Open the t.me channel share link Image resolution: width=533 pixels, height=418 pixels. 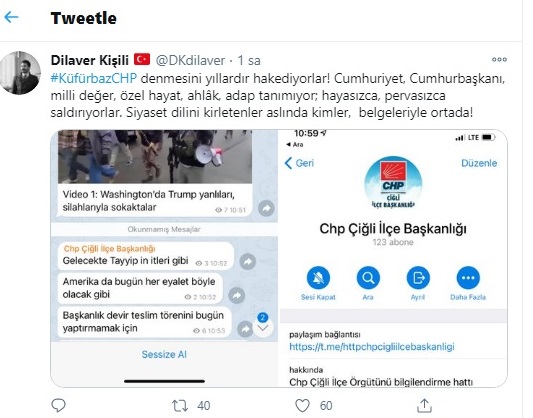click(x=372, y=347)
